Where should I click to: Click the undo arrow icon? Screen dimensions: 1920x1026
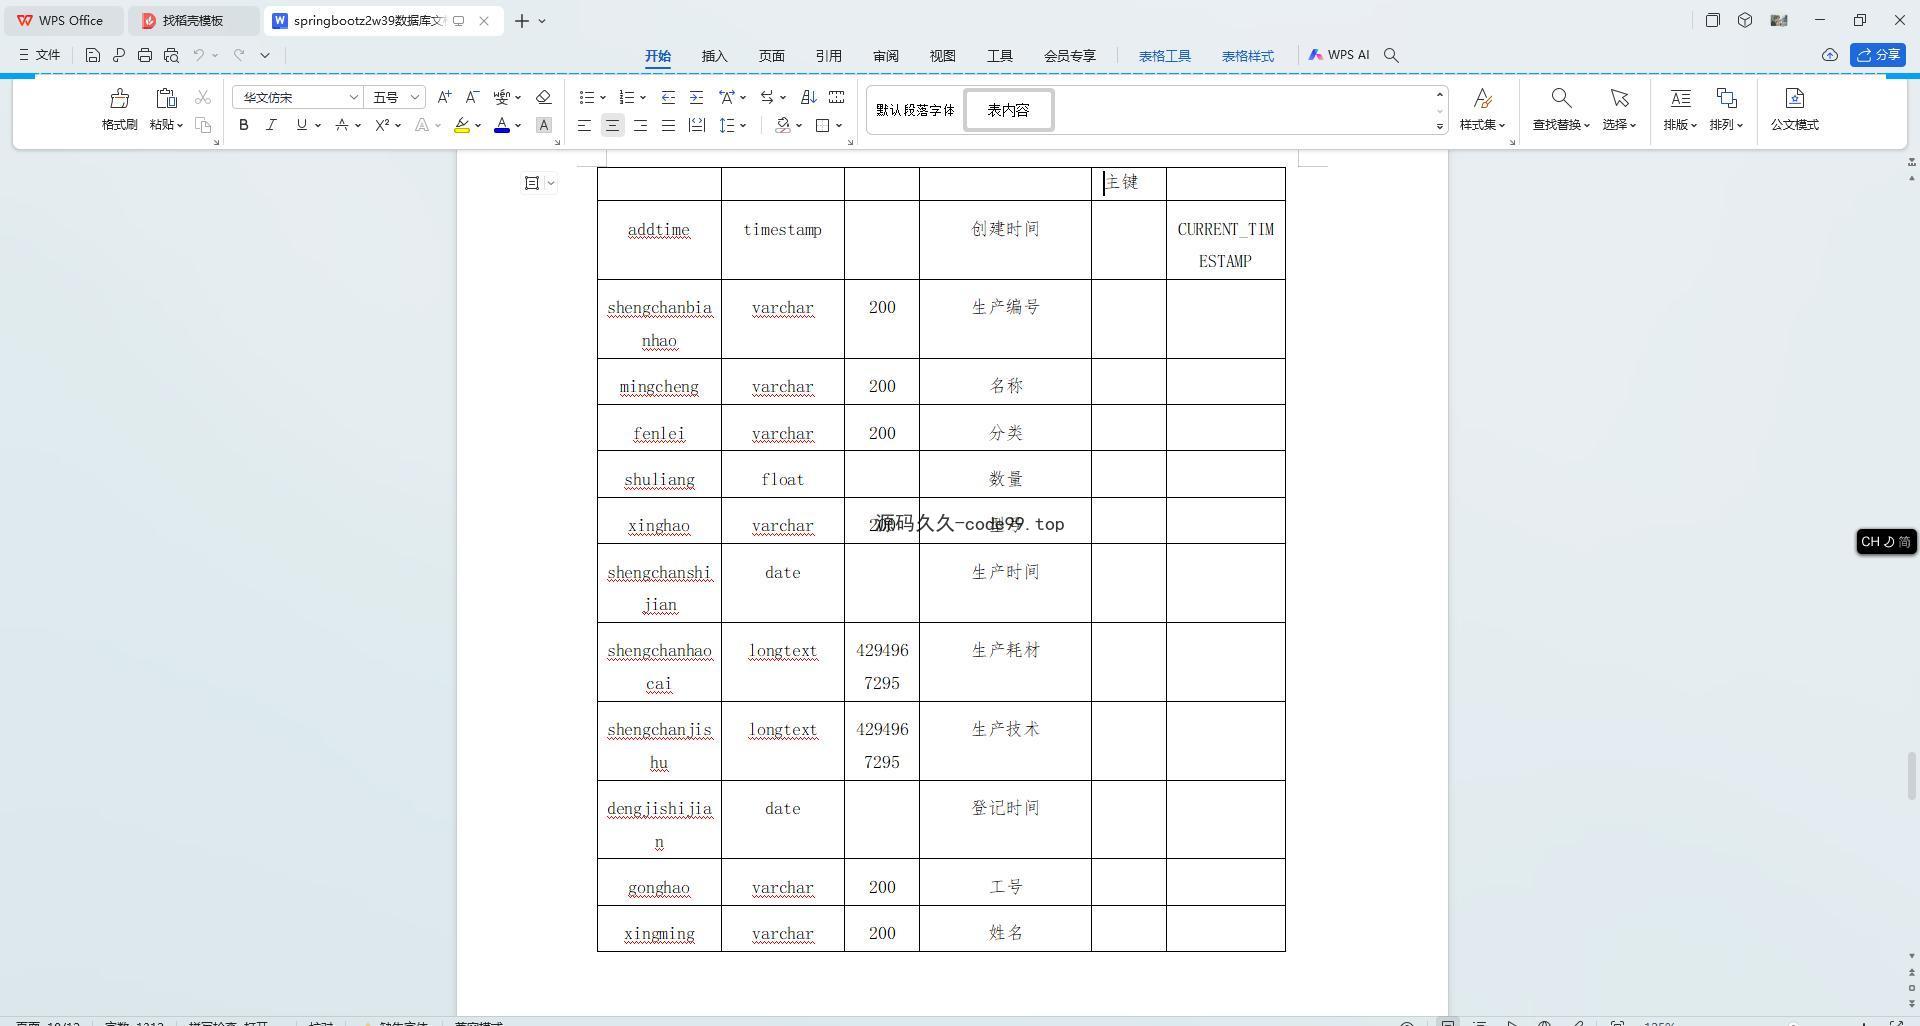pos(199,55)
